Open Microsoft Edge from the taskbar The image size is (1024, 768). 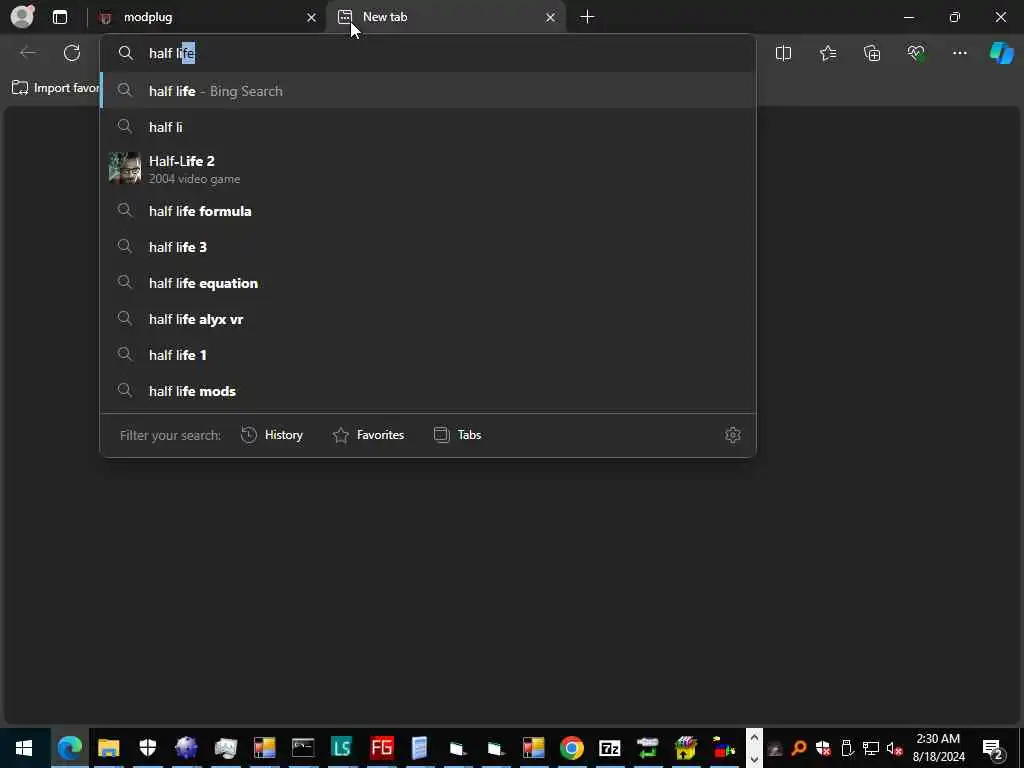coord(70,748)
